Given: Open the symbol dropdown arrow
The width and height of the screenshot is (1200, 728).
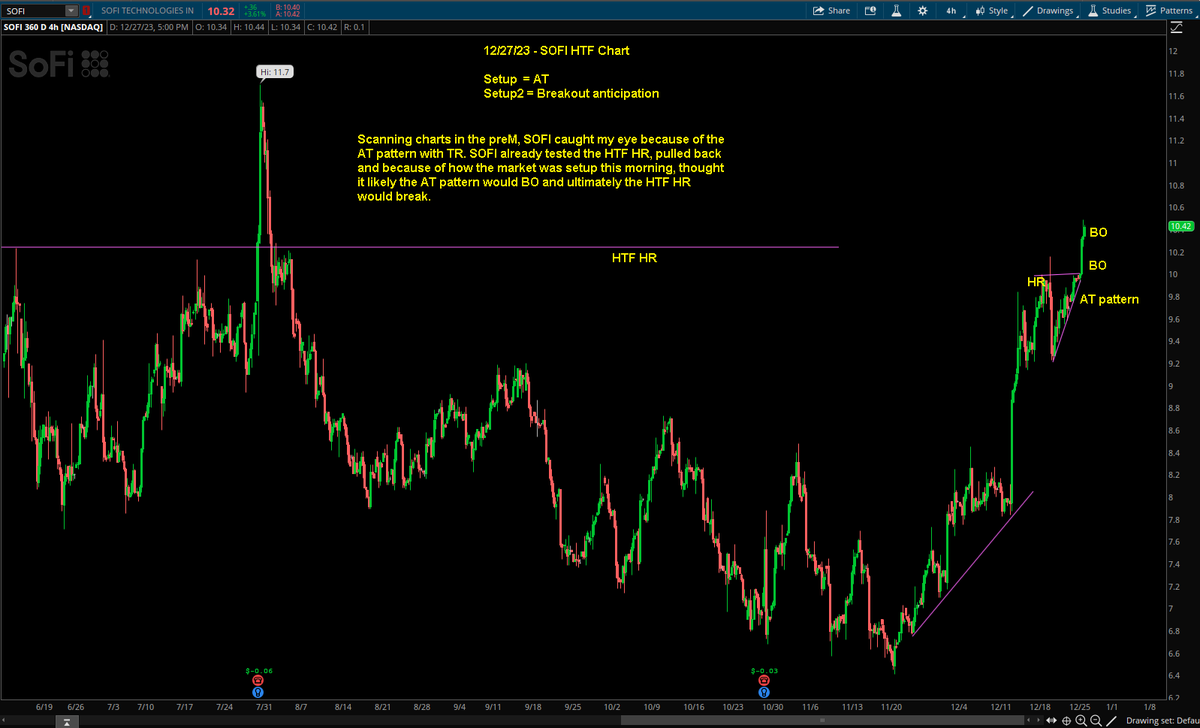Looking at the screenshot, I should pos(70,10).
